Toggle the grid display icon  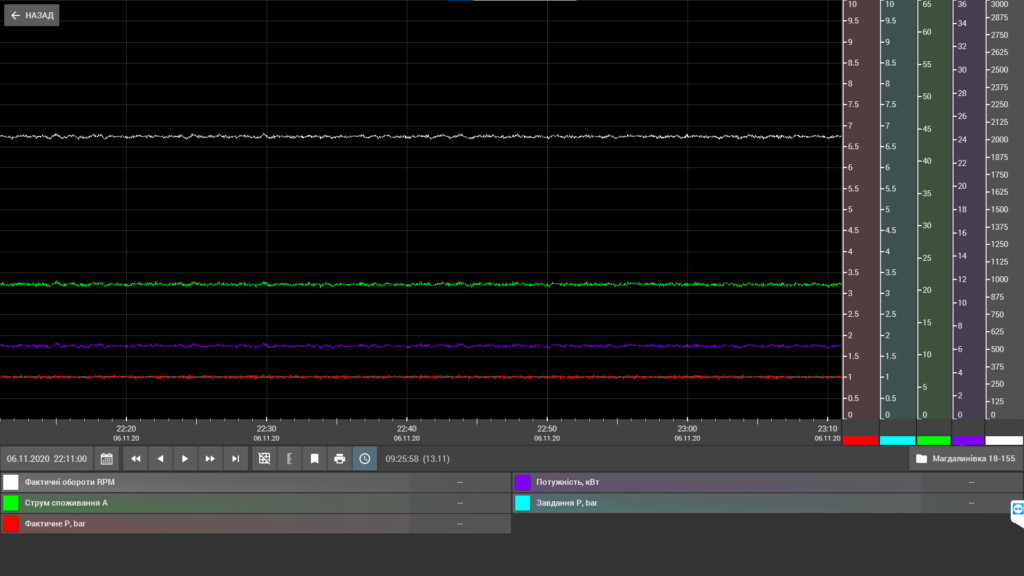click(x=264, y=459)
